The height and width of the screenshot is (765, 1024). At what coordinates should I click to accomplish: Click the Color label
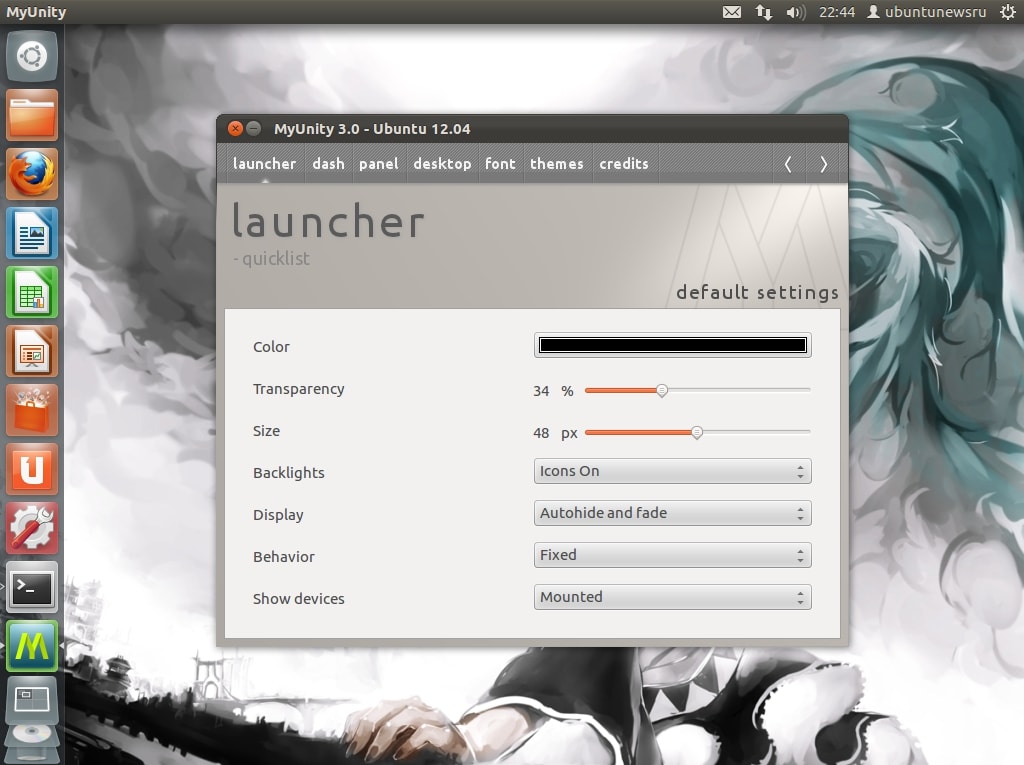271,347
